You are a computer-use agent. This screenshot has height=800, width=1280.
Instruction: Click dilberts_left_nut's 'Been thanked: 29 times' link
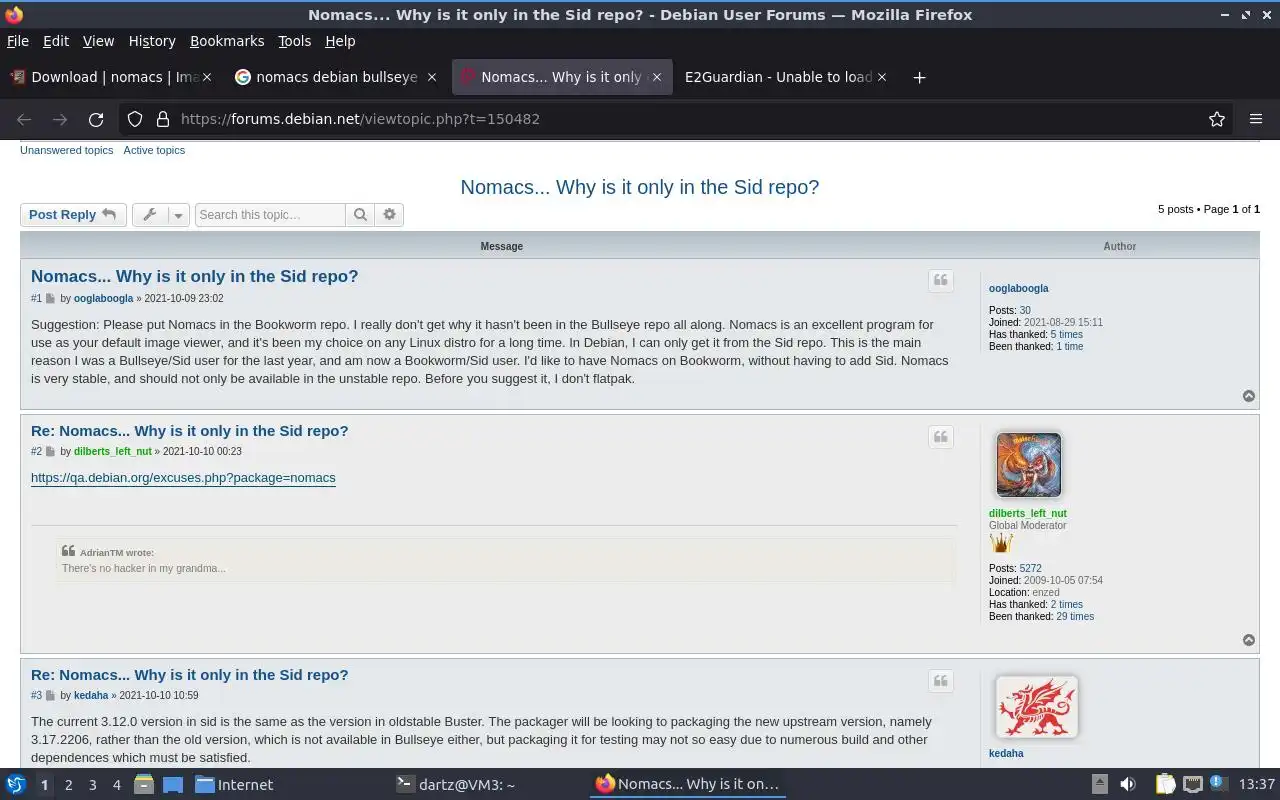coord(1075,617)
